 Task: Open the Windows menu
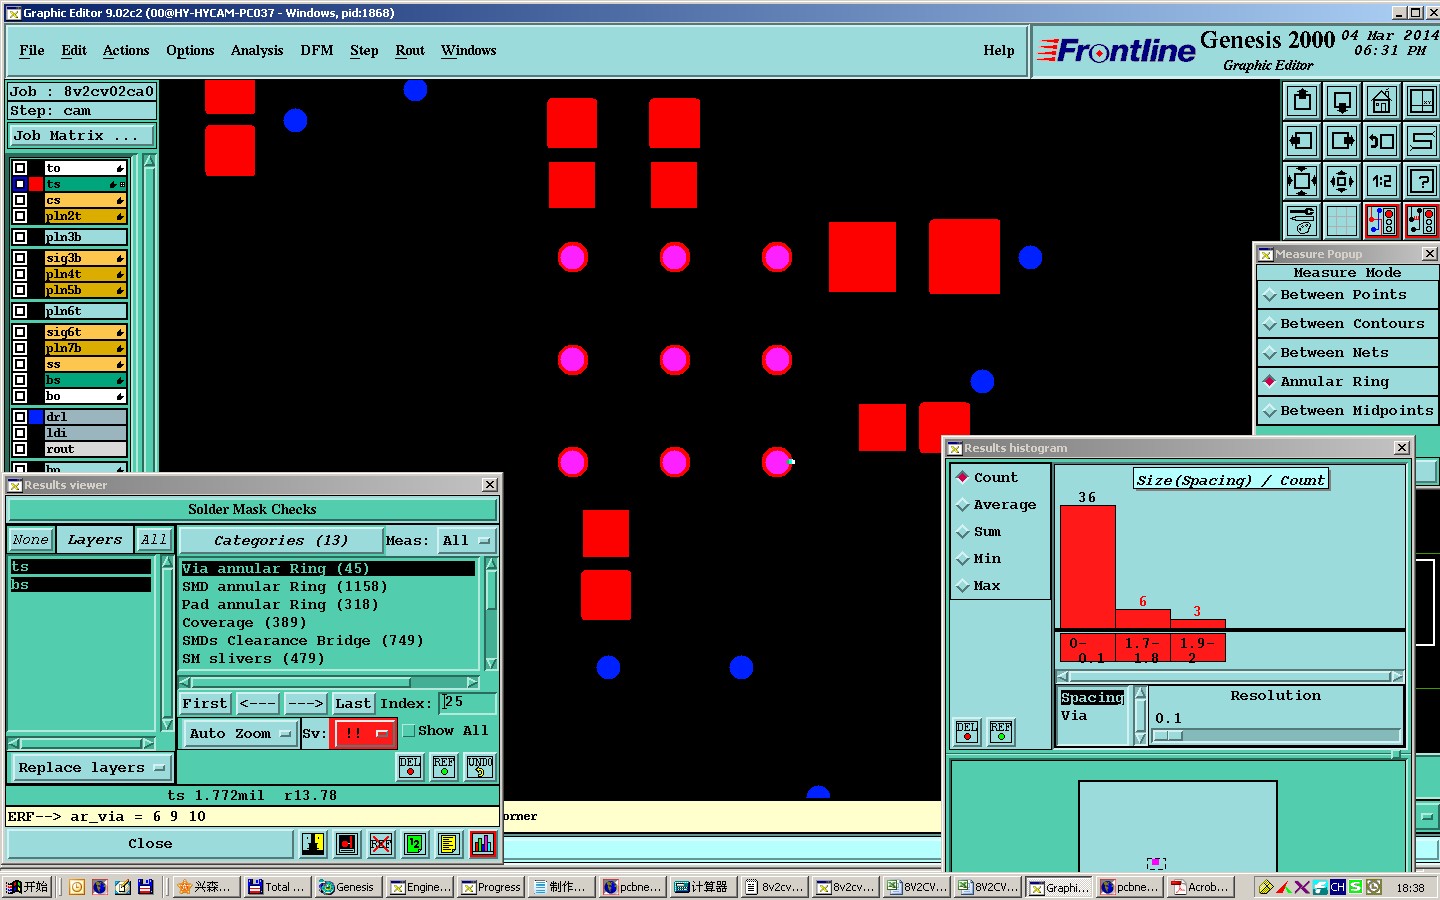coord(469,51)
